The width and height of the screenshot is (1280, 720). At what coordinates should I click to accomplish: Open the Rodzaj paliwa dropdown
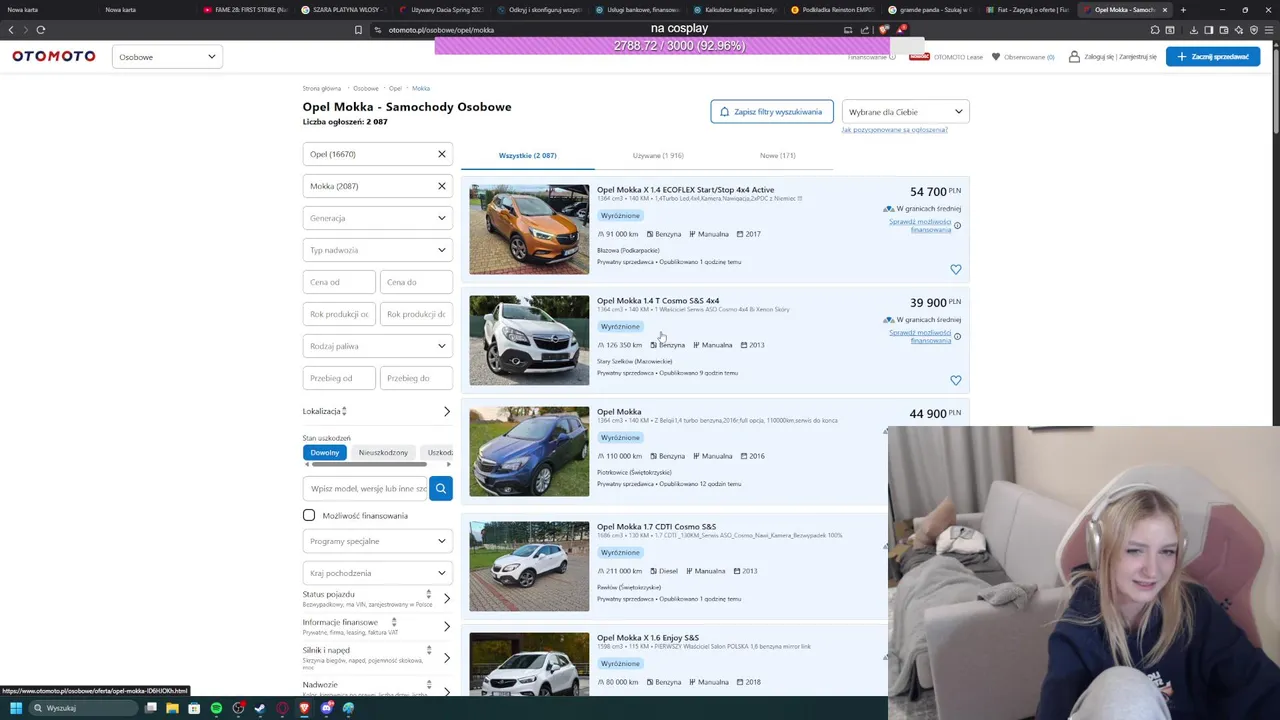pos(378,346)
